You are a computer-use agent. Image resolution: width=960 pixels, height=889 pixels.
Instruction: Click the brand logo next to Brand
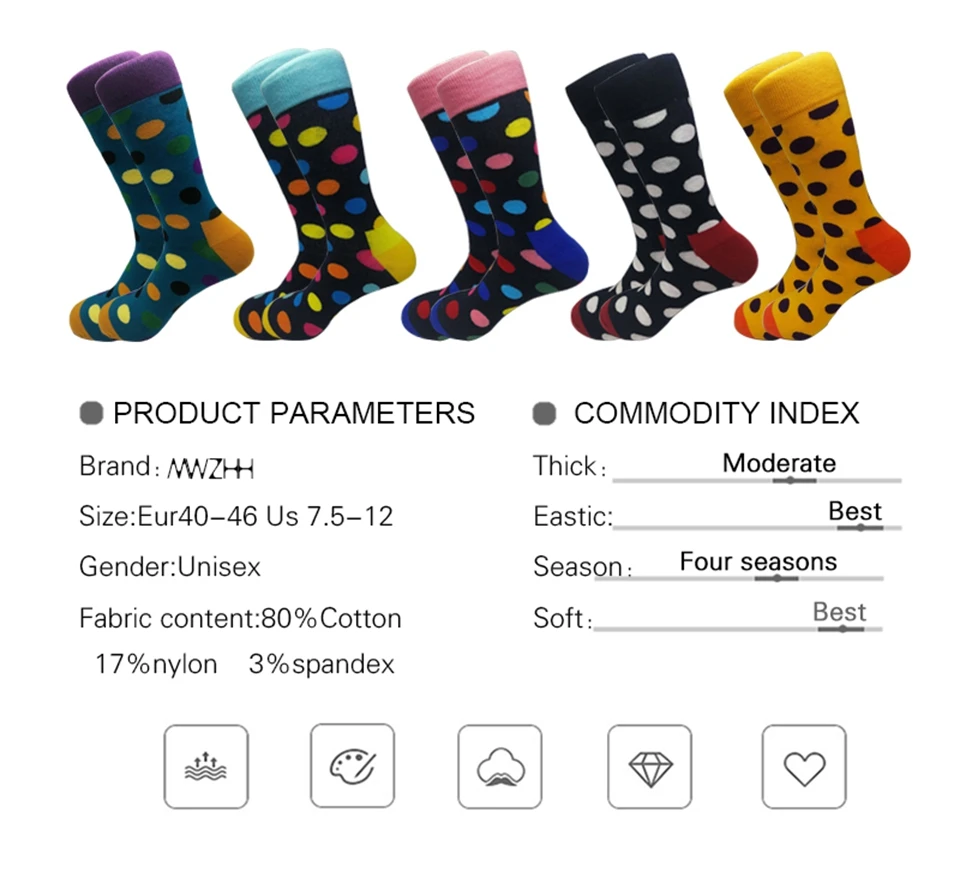(211, 469)
